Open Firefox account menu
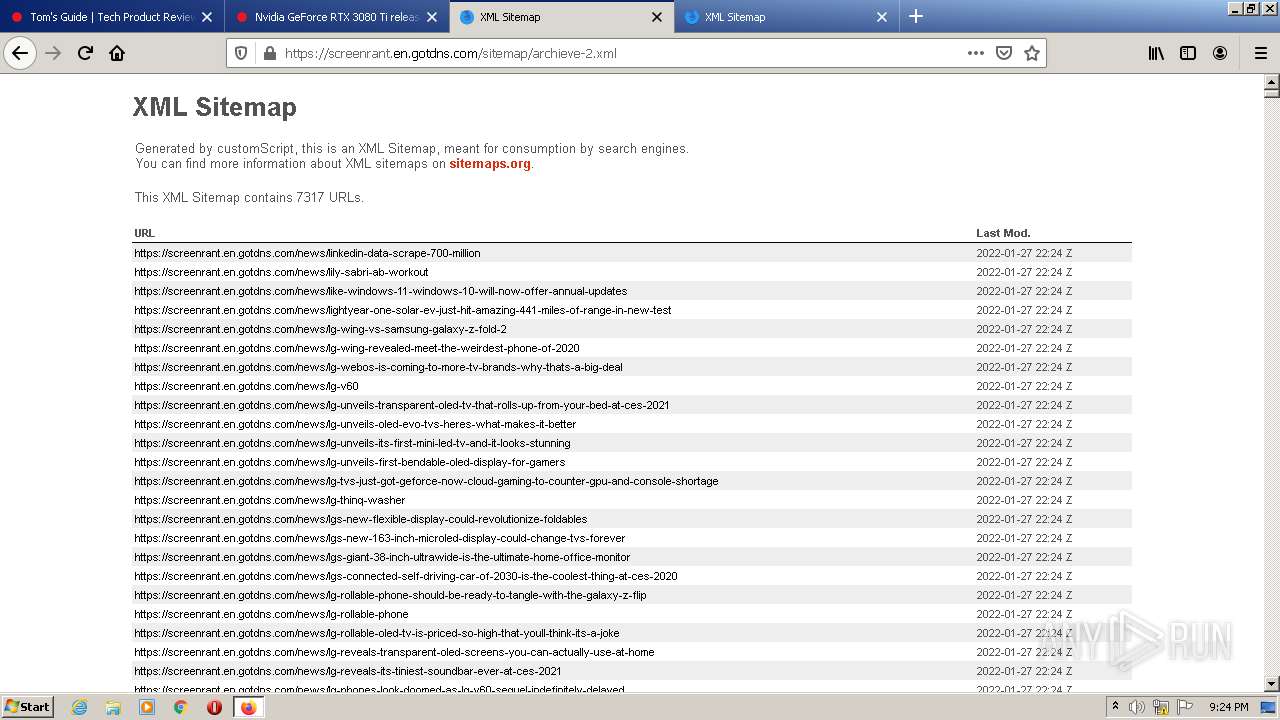The width and height of the screenshot is (1280, 720). 1220,53
